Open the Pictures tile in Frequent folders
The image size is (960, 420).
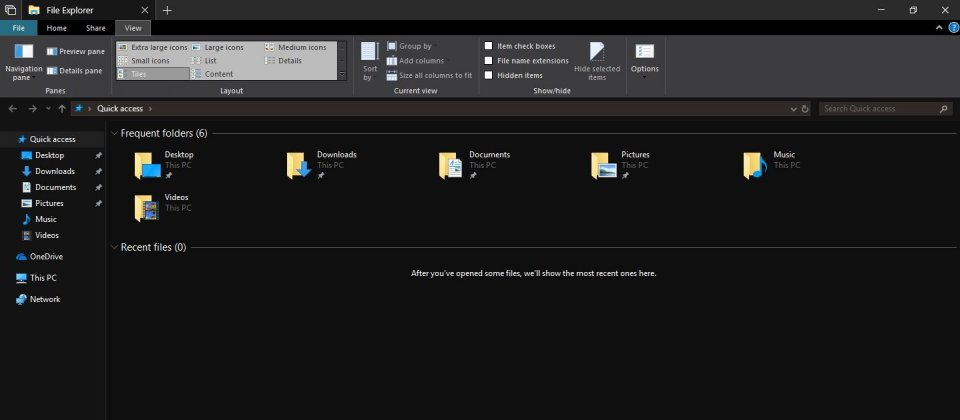(620, 165)
